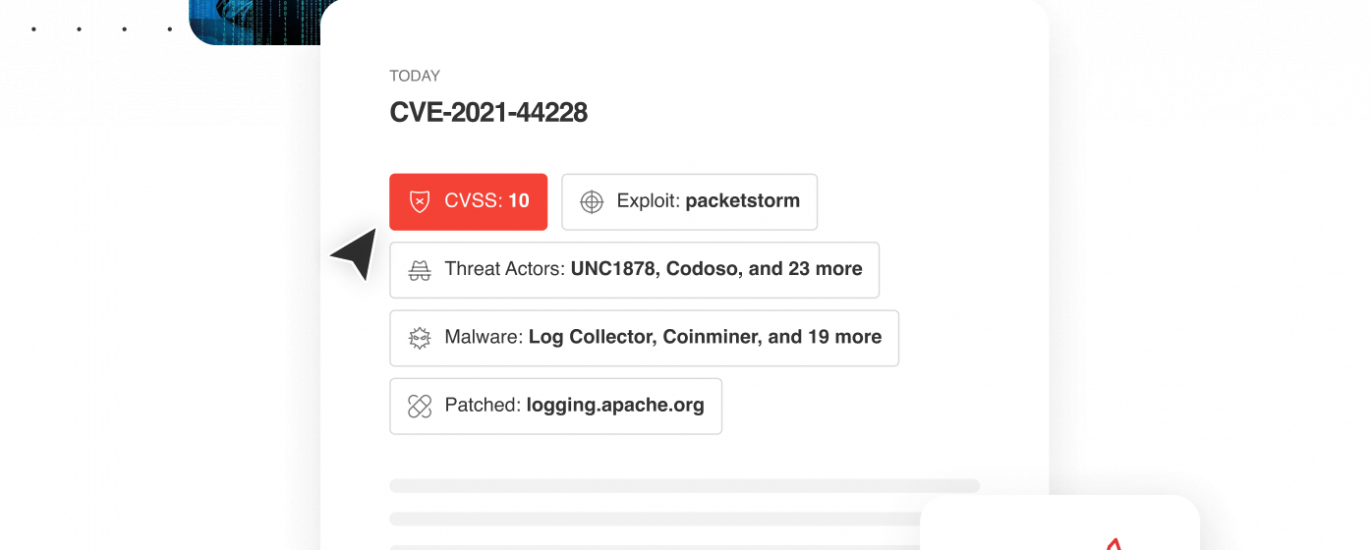
Task: Click the black arrow pointer icon
Action: point(355,254)
